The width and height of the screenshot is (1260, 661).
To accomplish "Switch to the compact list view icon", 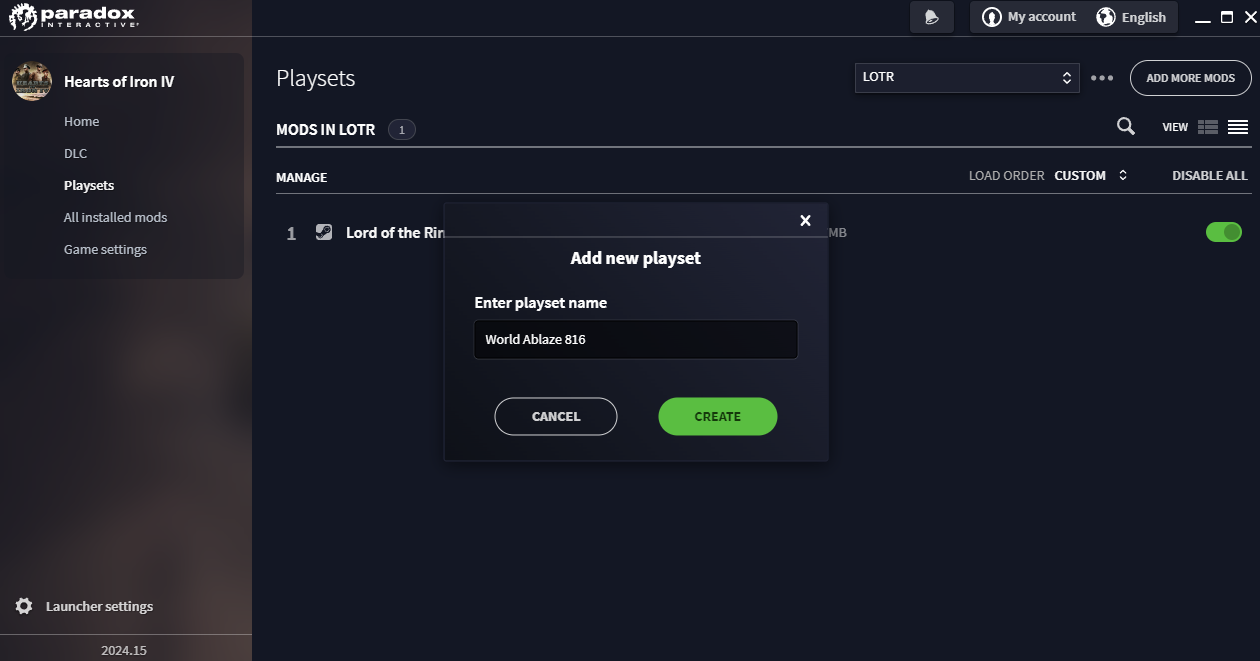I will pos(1238,127).
